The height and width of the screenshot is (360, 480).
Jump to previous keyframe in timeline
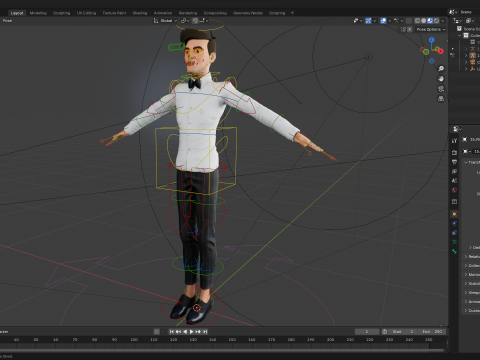point(178,332)
